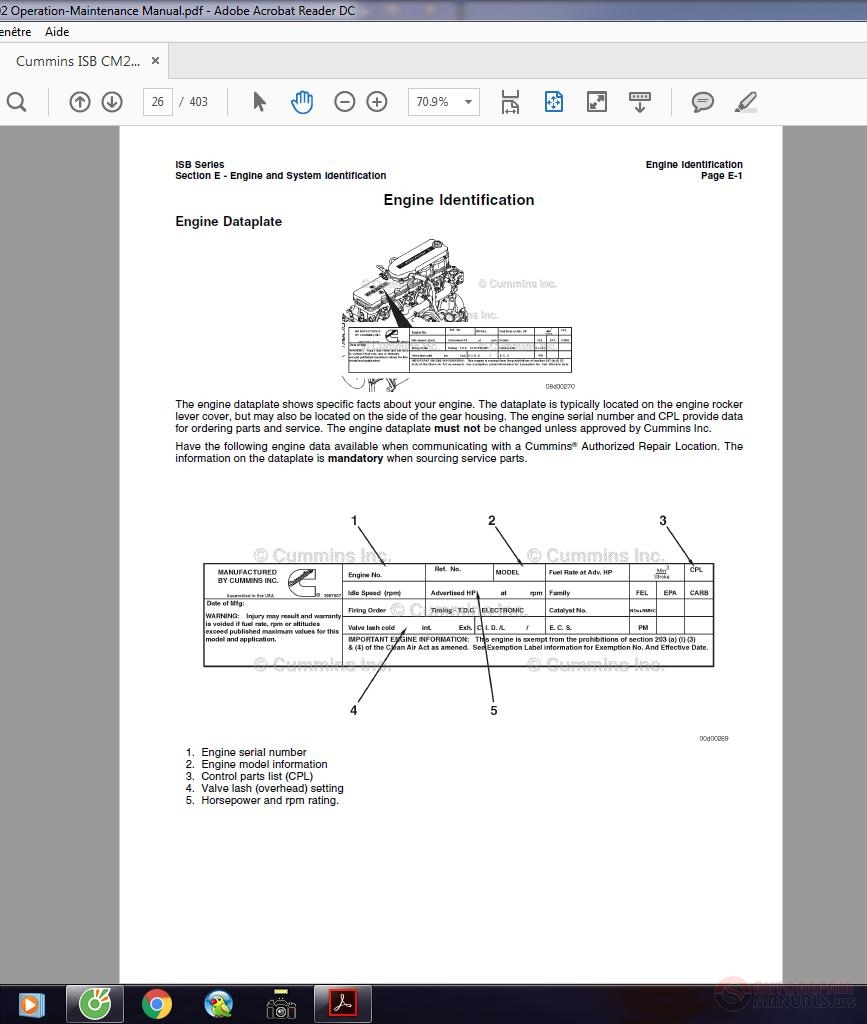
Task: Open the green app taskbar icon
Action: click(95, 1004)
